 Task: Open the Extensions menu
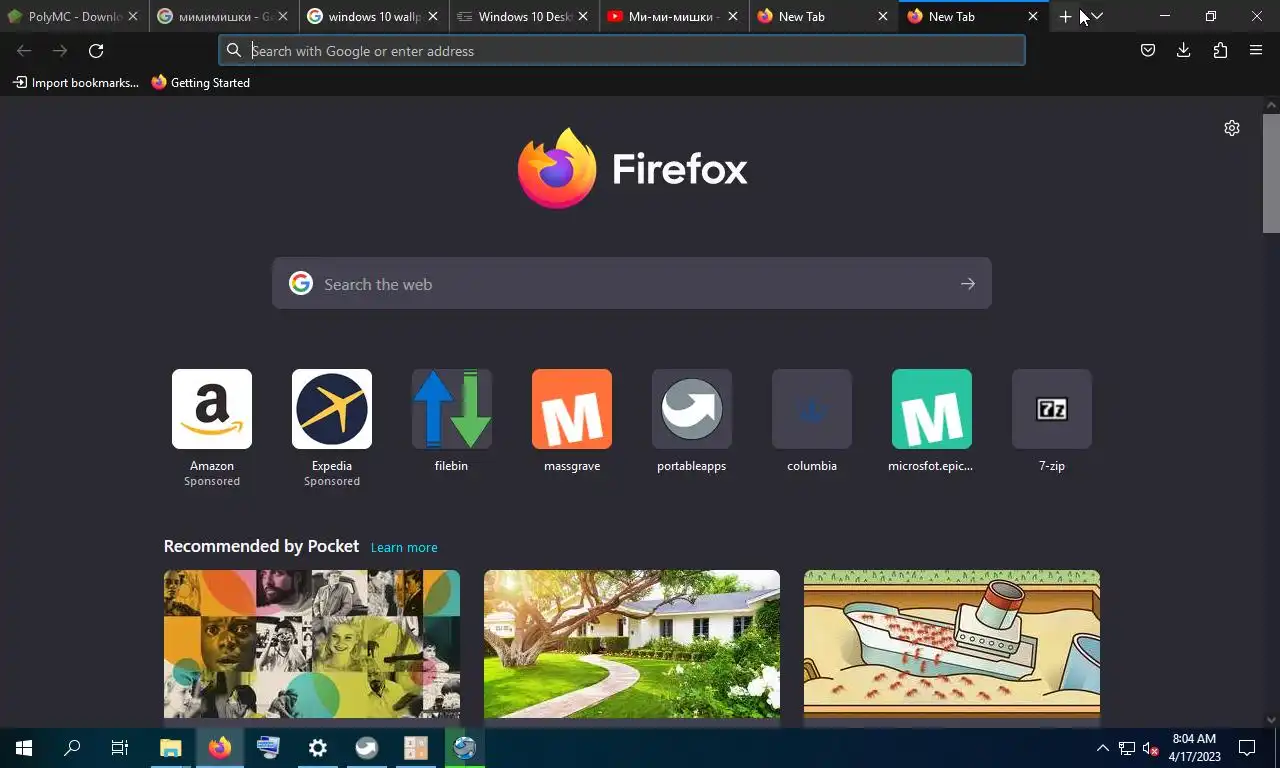click(x=1220, y=51)
